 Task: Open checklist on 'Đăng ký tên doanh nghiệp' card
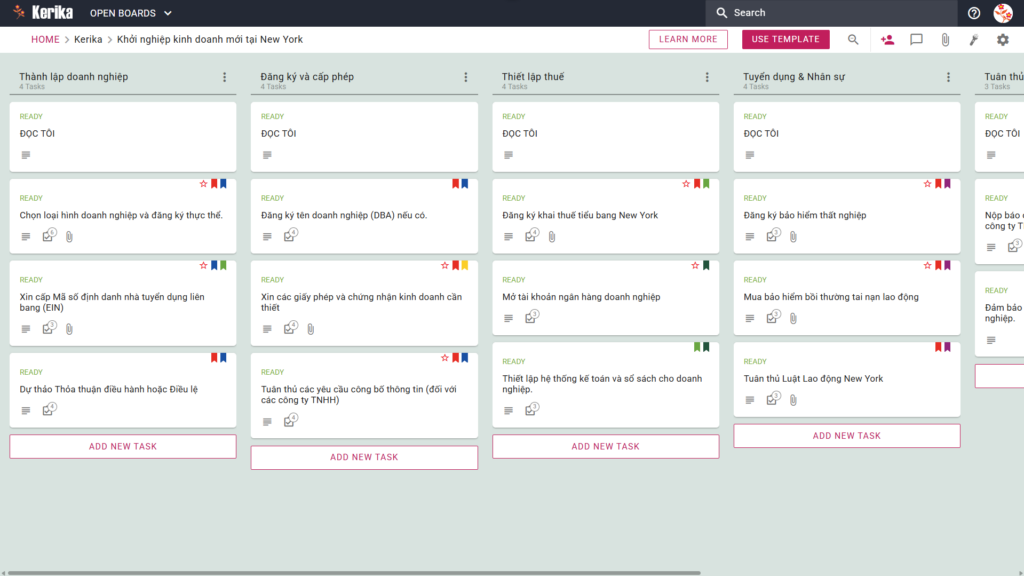(290, 236)
